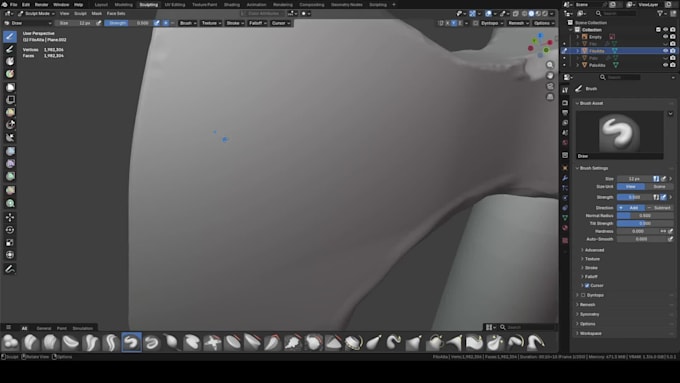Image resolution: width=680 pixels, height=383 pixels.
Task: Click the Strength slider in Brush Settings
Action: point(634,197)
